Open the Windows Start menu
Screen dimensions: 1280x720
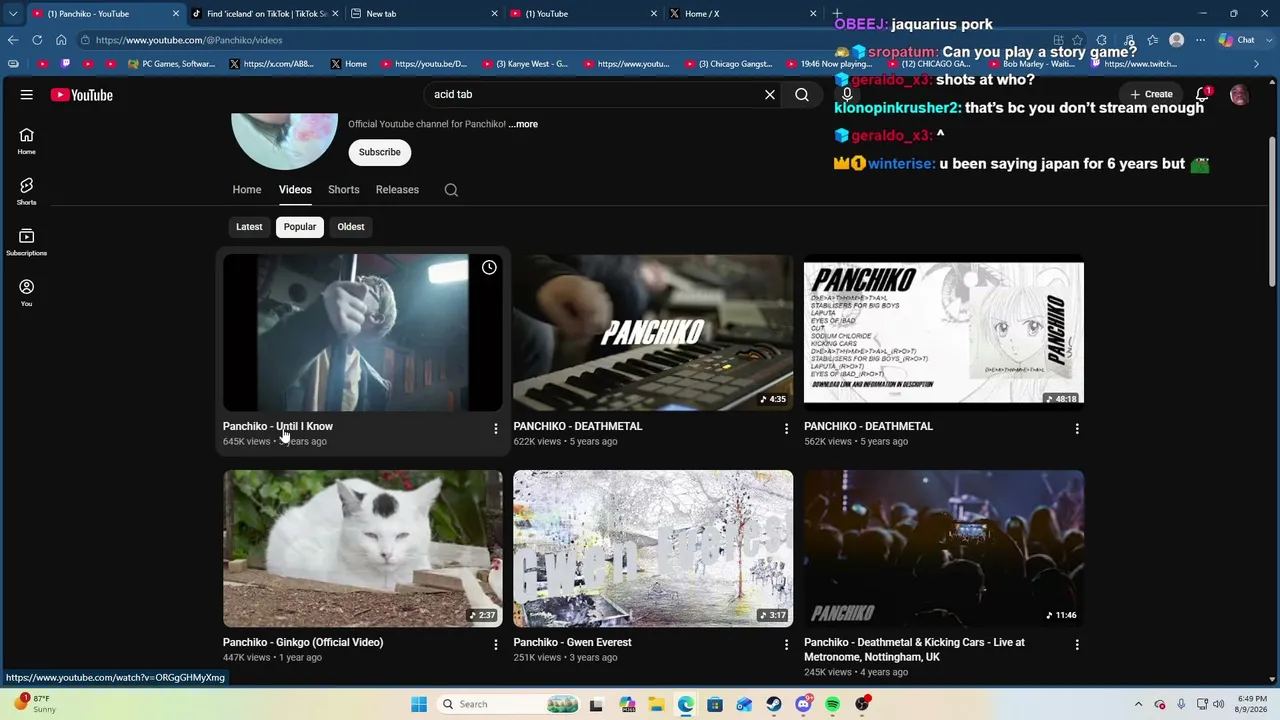tap(419, 704)
